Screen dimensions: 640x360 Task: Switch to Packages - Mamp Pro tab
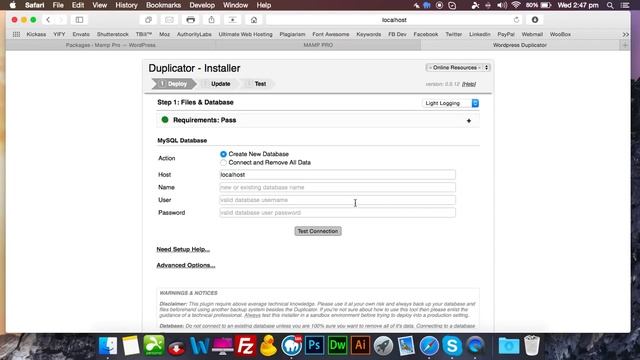pos(111,45)
